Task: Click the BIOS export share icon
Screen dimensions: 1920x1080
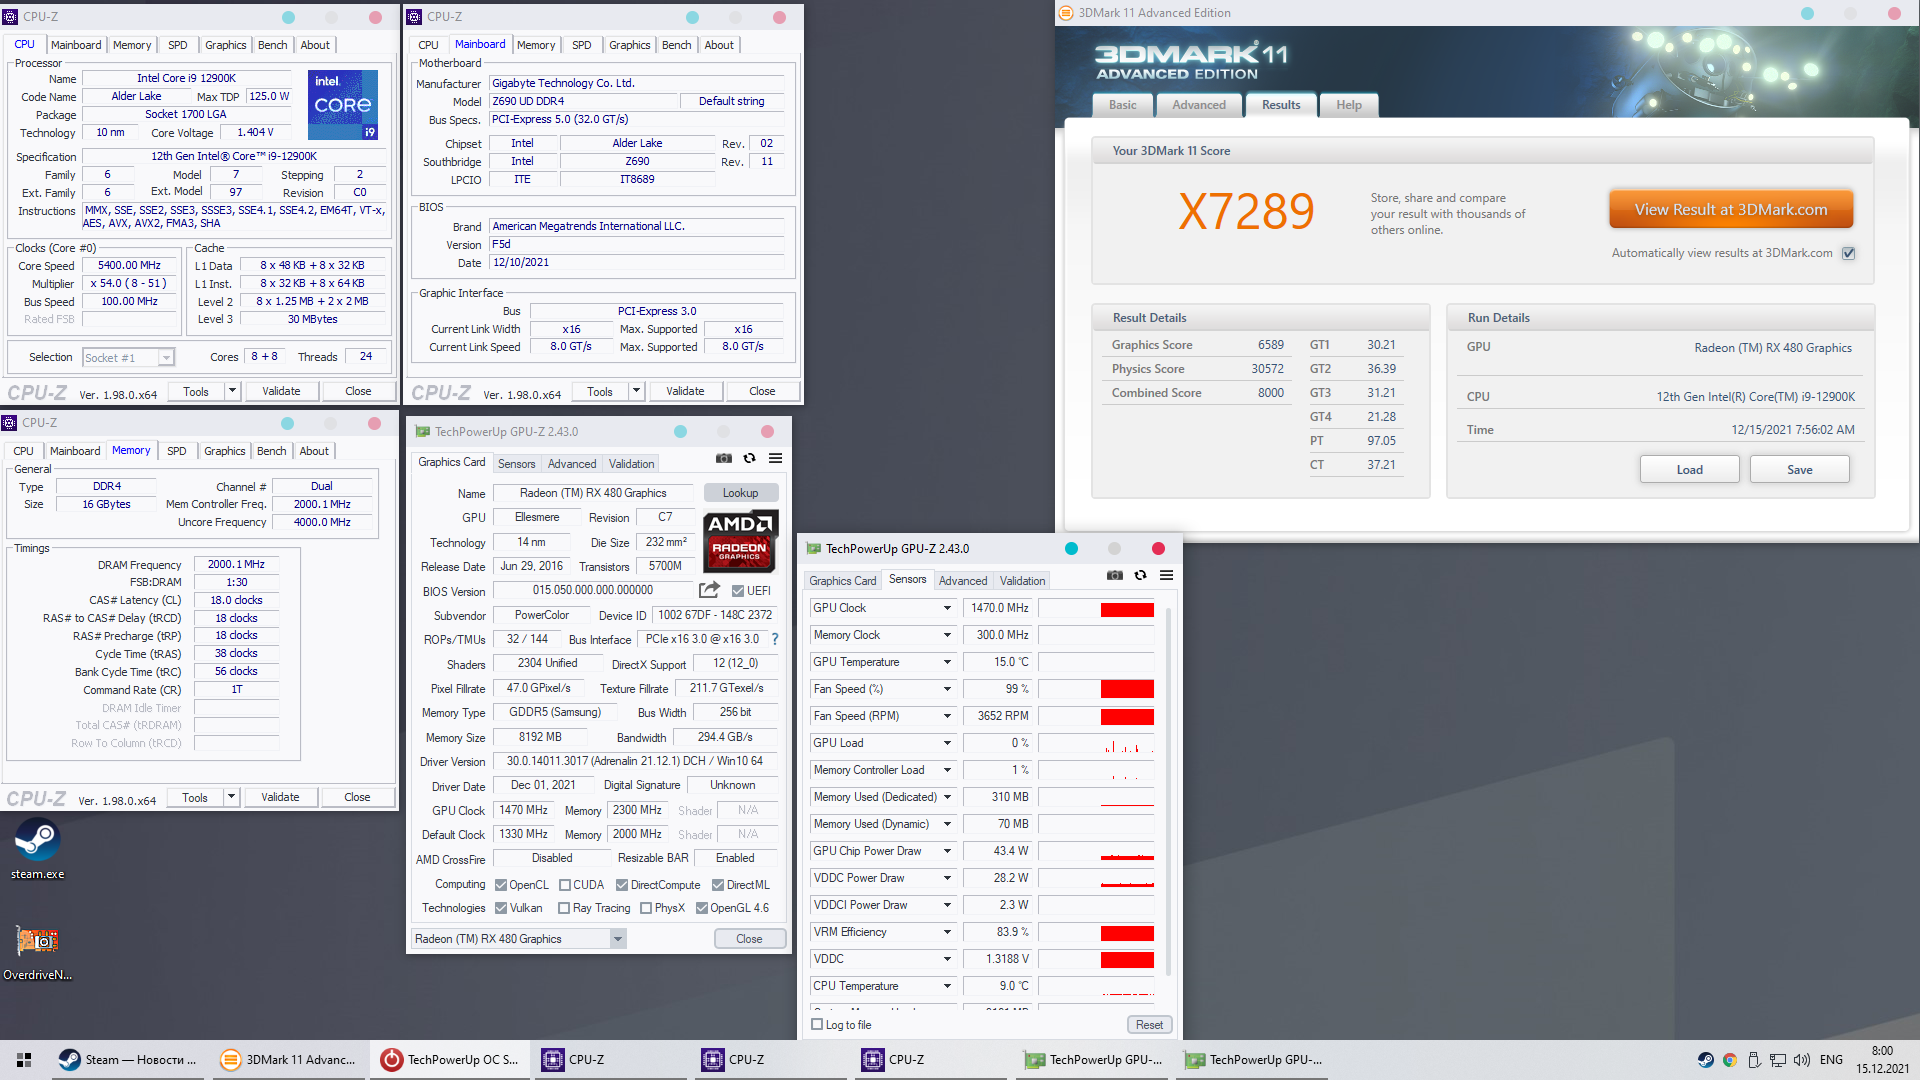Action: pyautogui.click(x=709, y=590)
